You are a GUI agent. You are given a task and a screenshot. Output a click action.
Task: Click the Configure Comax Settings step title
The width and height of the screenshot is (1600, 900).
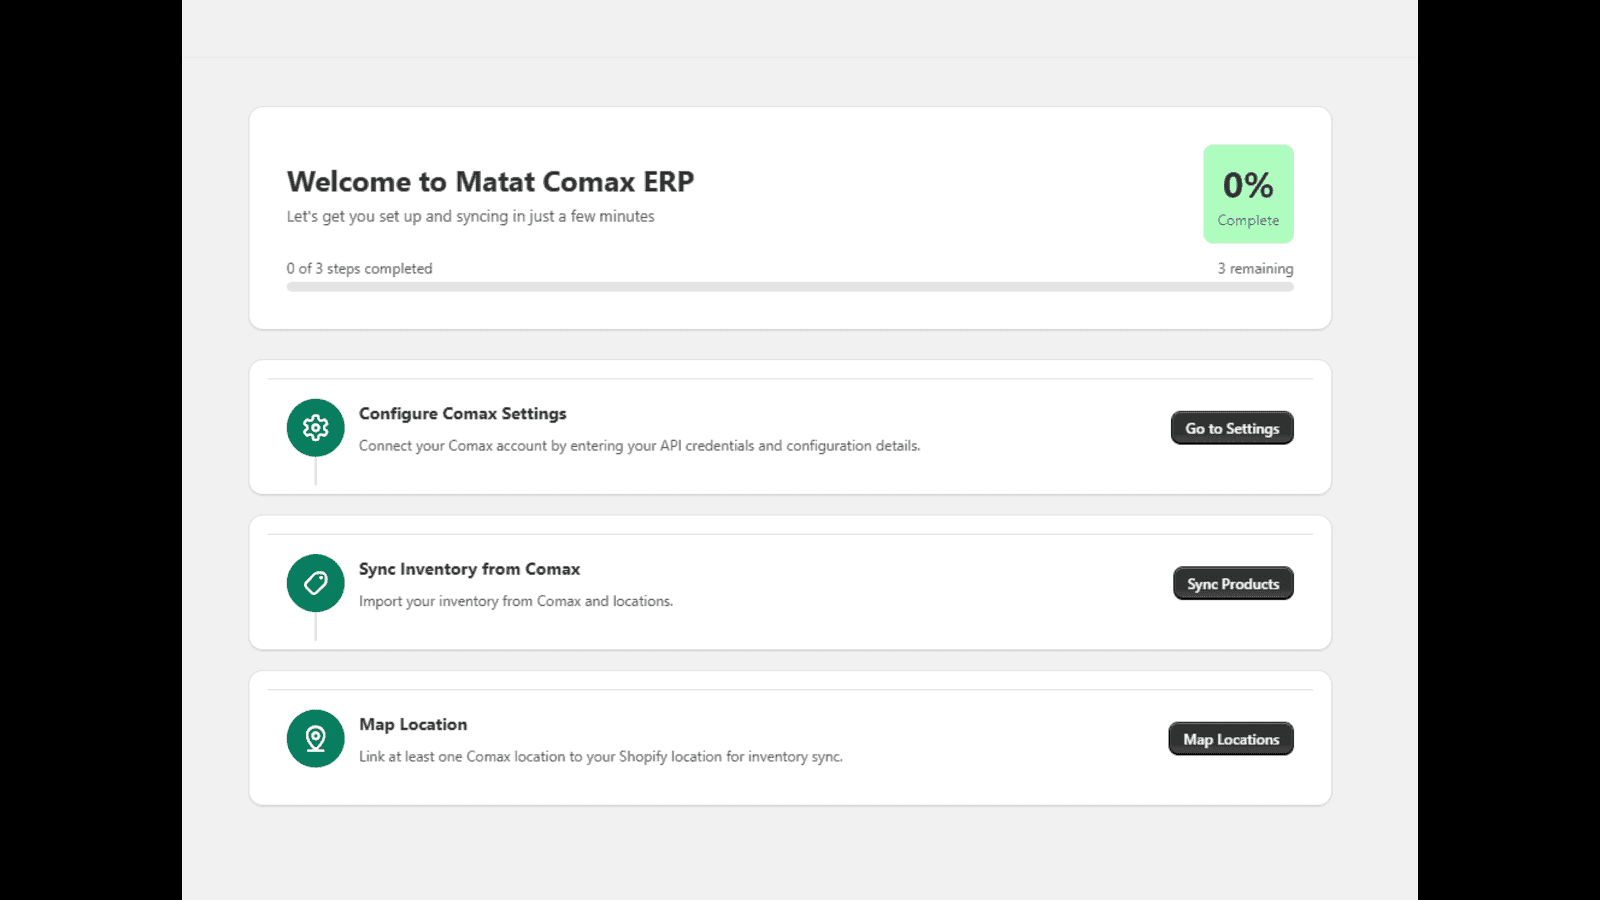(x=462, y=414)
